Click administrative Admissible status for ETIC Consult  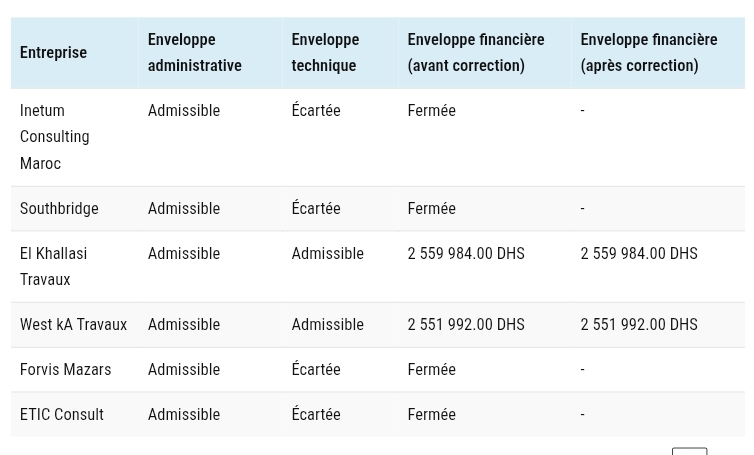pos(183,414)
